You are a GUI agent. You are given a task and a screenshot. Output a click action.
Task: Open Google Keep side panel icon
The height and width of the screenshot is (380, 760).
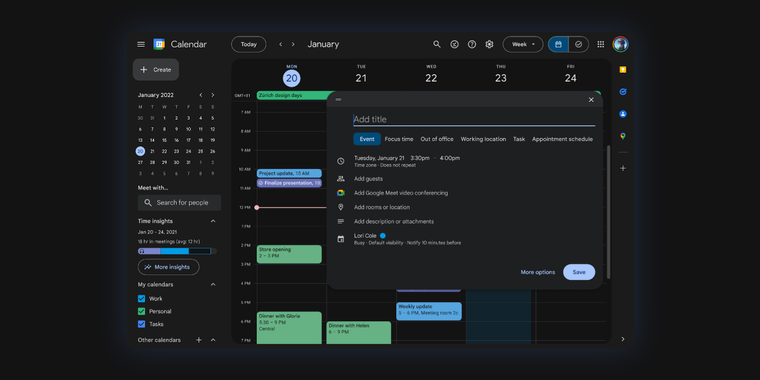click(x=623, y=70)
